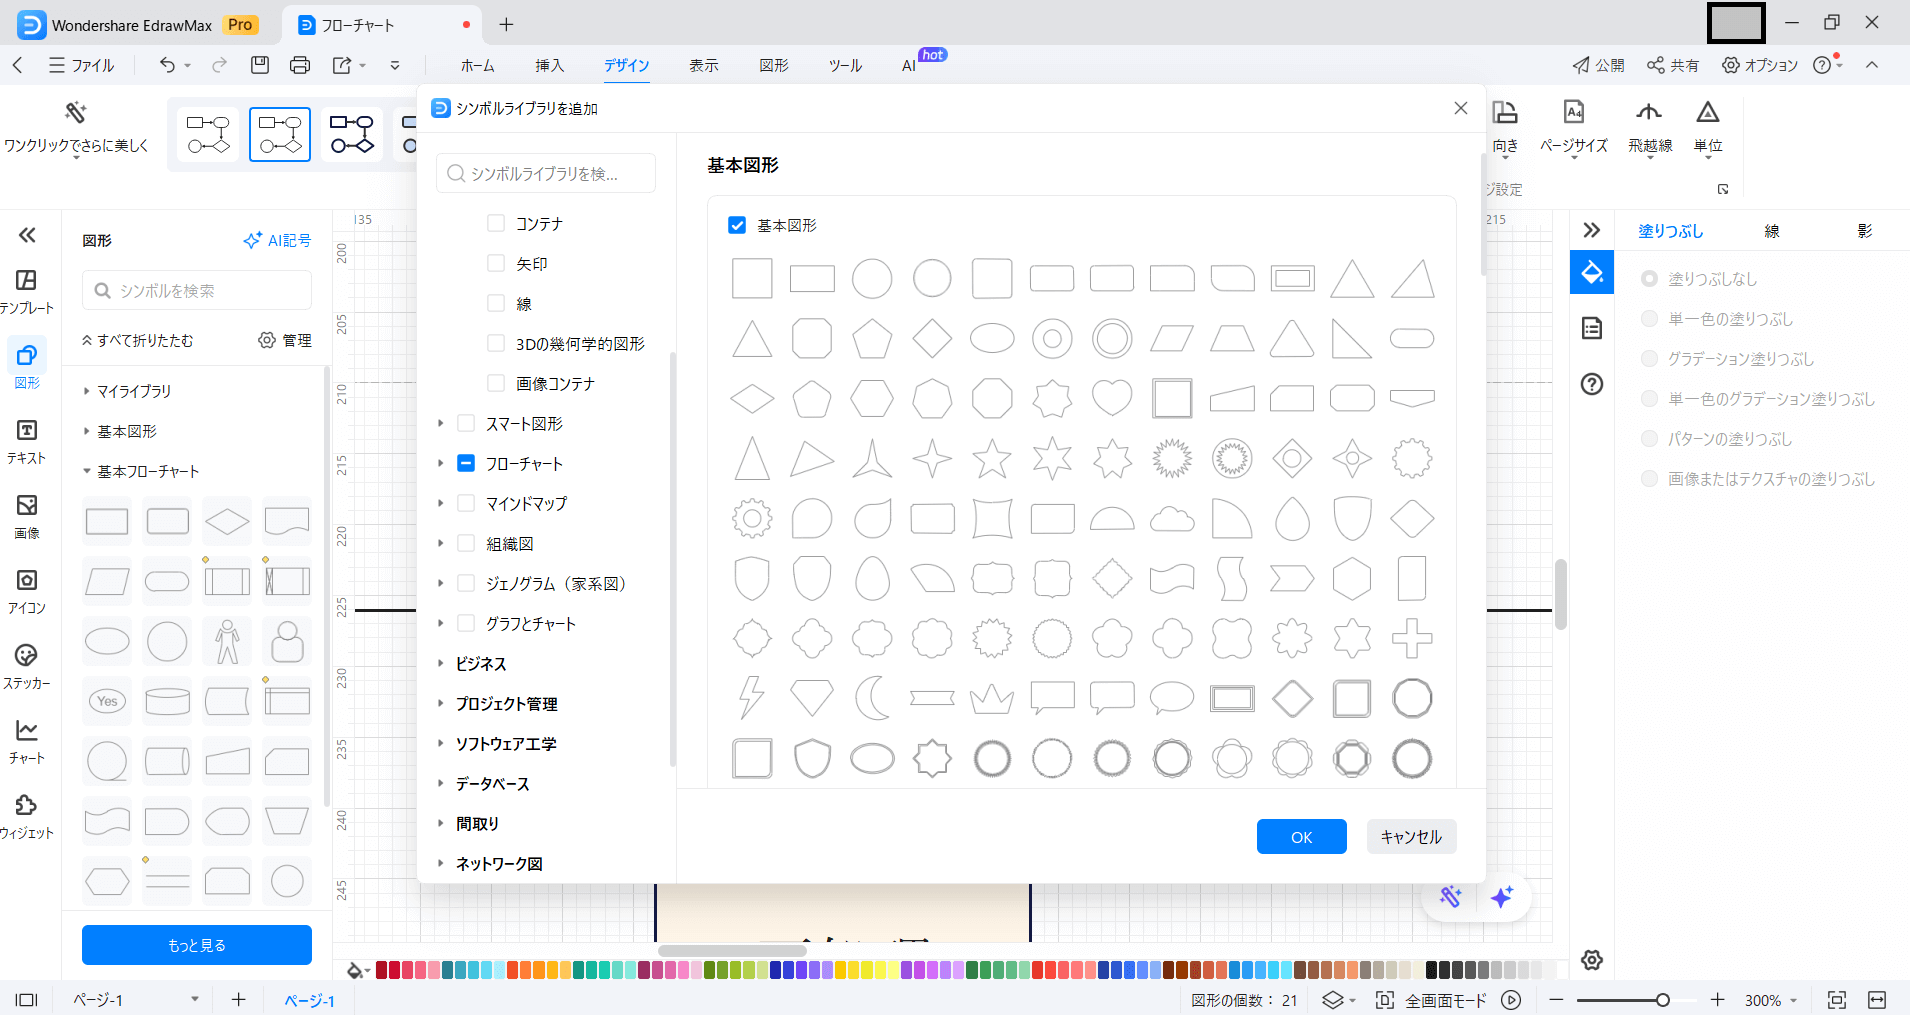Open チャート panel in the left sidebar
Screen dimensions: 1910x1015
click(27, 742)
